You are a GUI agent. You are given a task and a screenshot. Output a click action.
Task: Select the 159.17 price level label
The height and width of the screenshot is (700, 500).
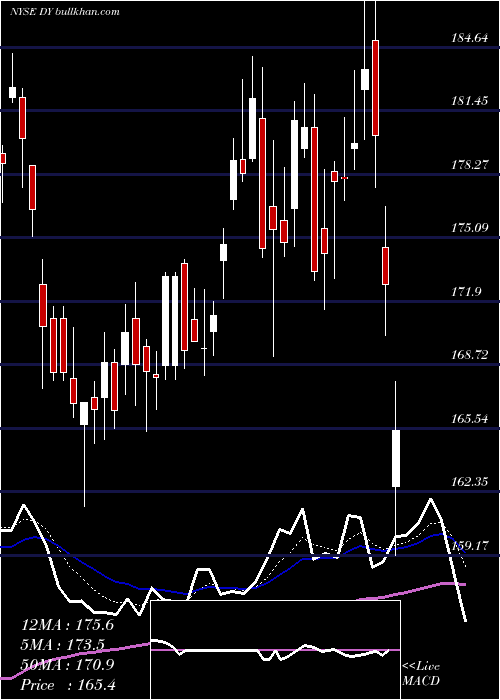pos(470,546)
